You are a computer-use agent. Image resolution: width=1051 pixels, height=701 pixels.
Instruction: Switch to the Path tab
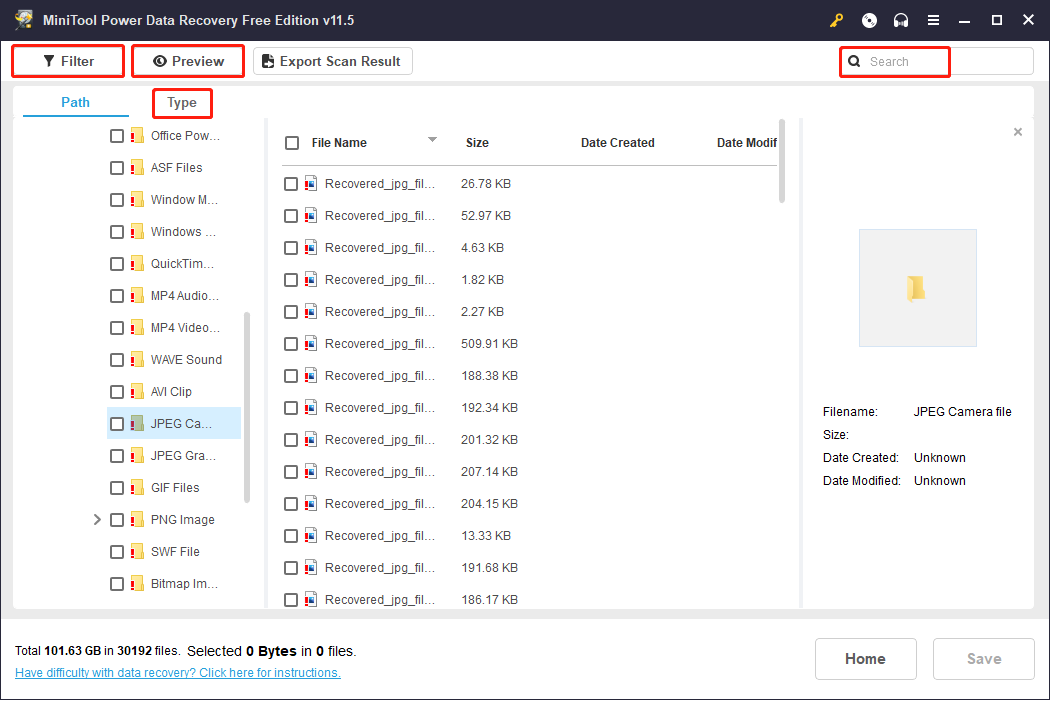(x=75, y=103)
